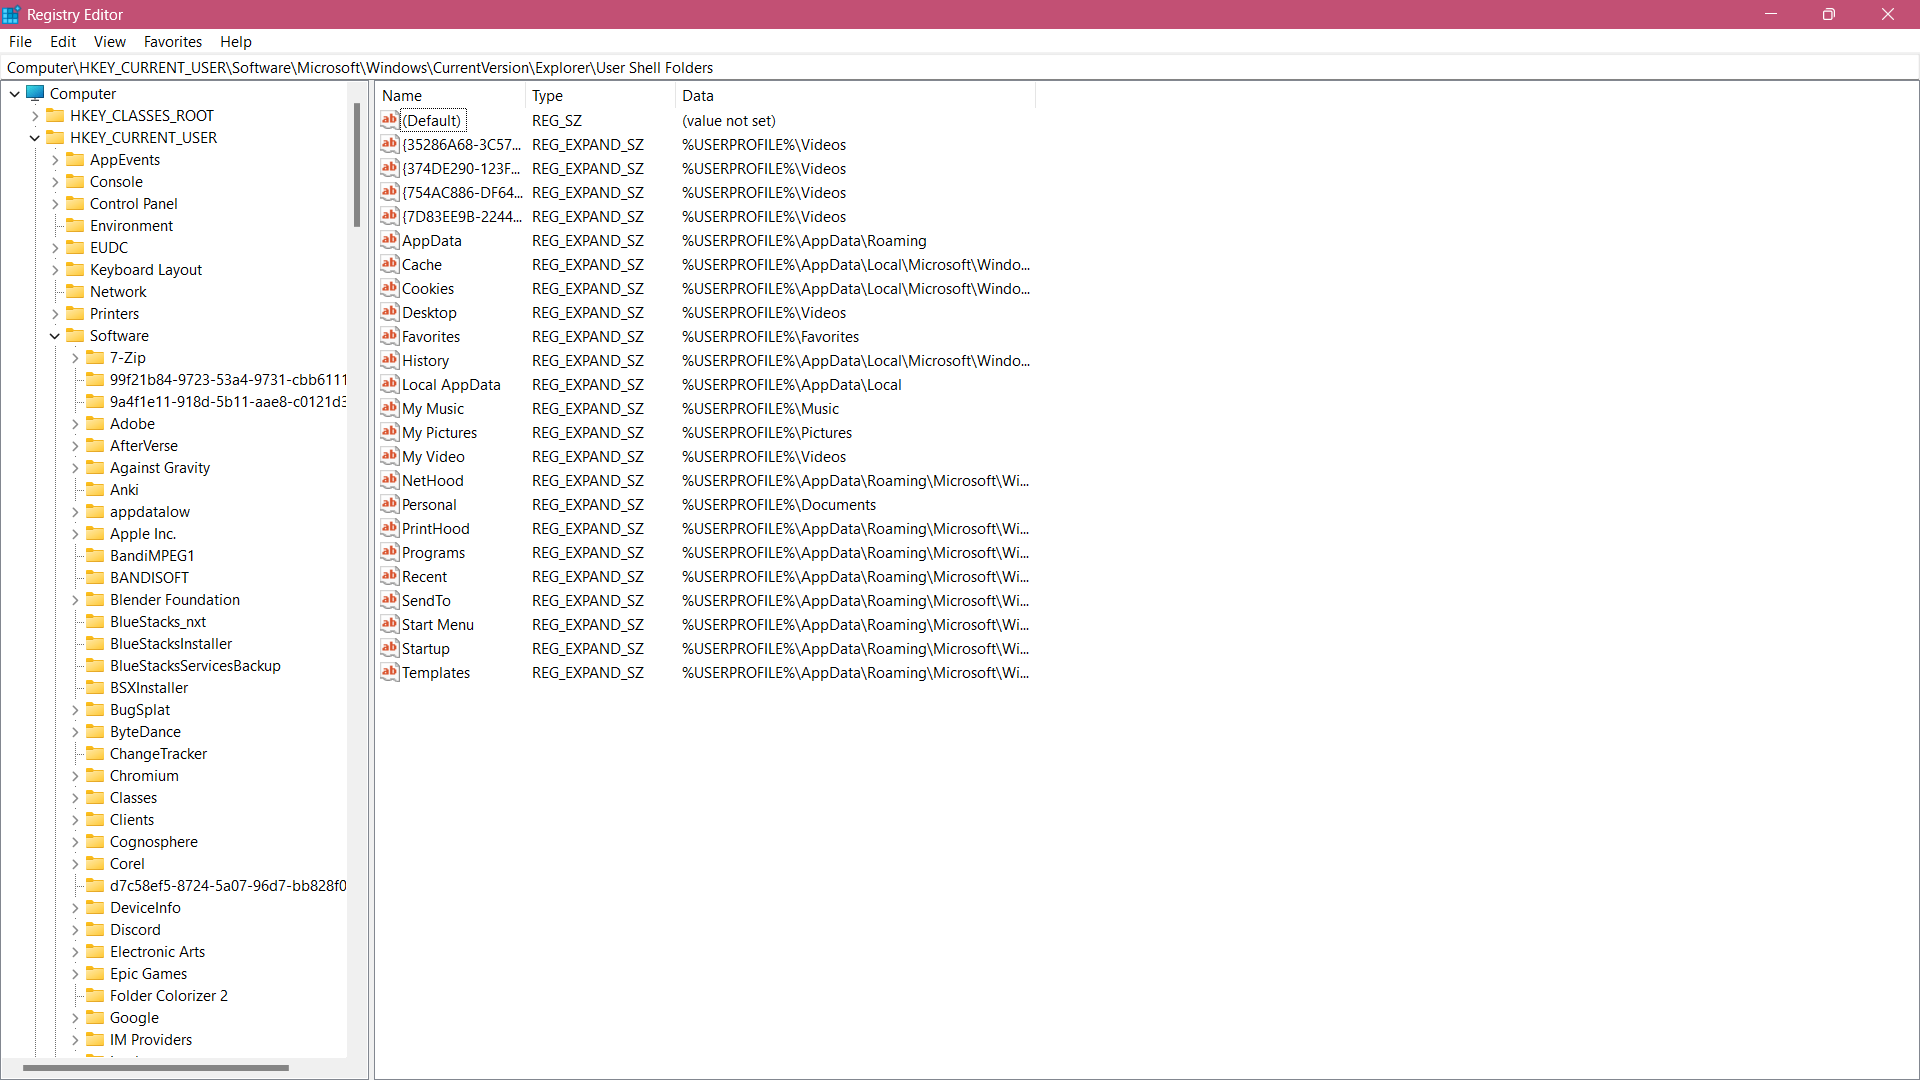Open the View menu

[110, 41]
